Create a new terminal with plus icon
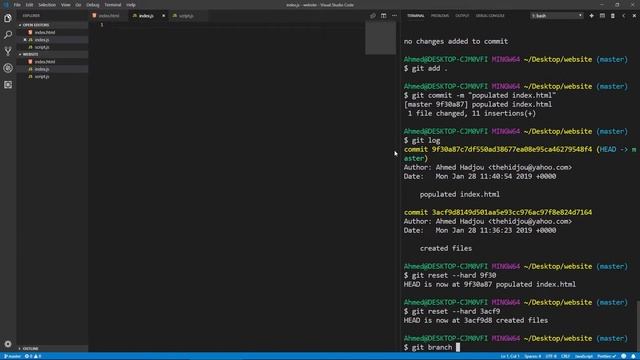The height and width of the screenshot is (360, 640). click(x=591, y=16)
